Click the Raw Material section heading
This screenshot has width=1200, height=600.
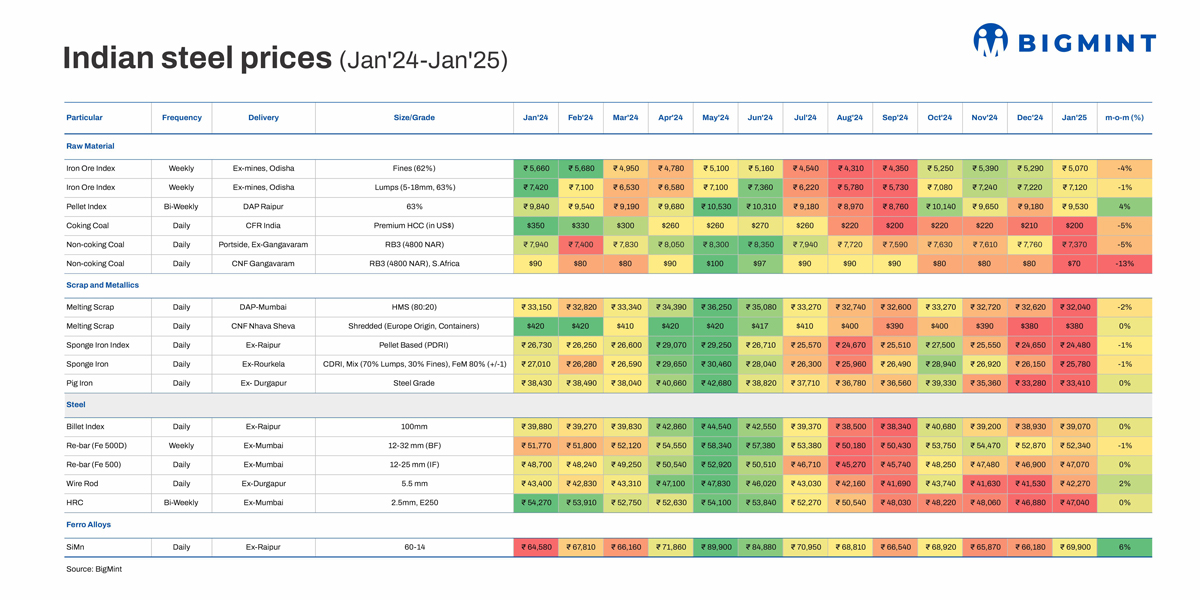coord(90,146)
